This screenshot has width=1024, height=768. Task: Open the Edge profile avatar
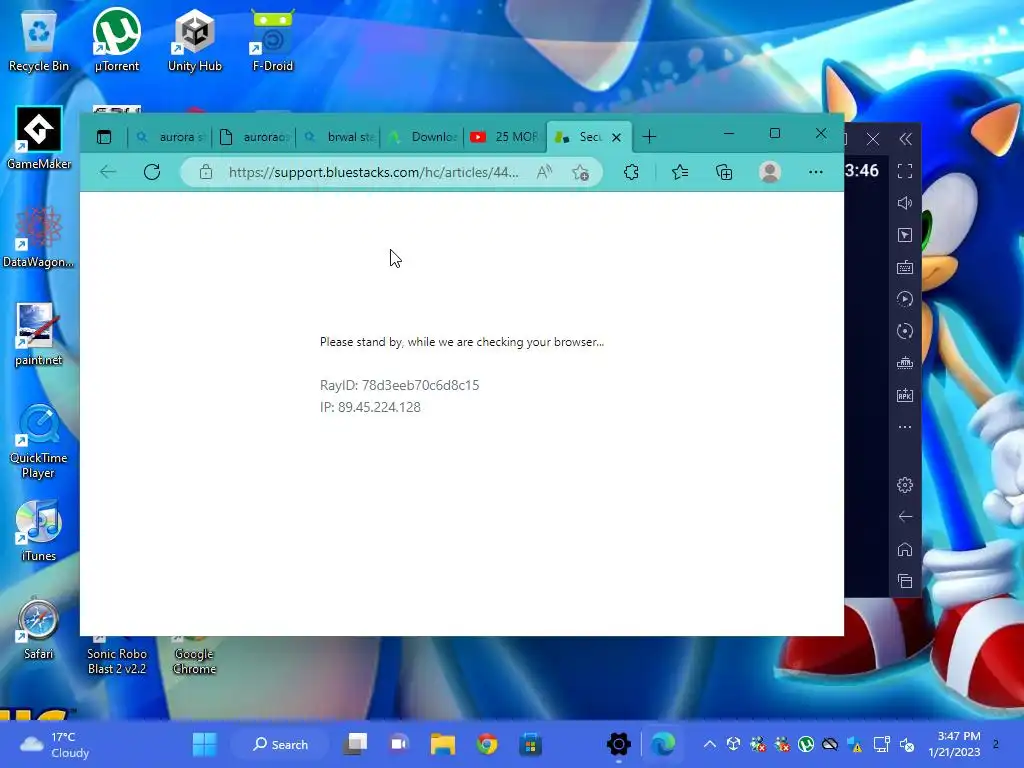pos(770,172)
